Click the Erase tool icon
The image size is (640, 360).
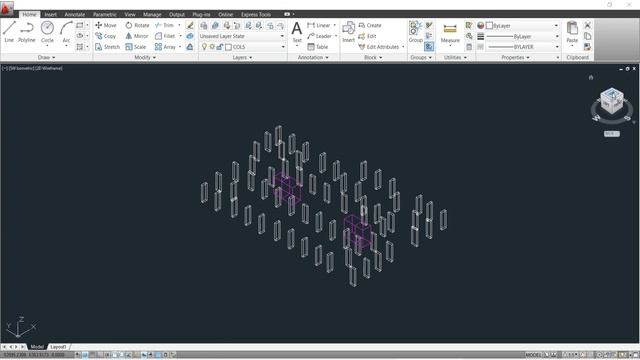(x=190, y=25)
